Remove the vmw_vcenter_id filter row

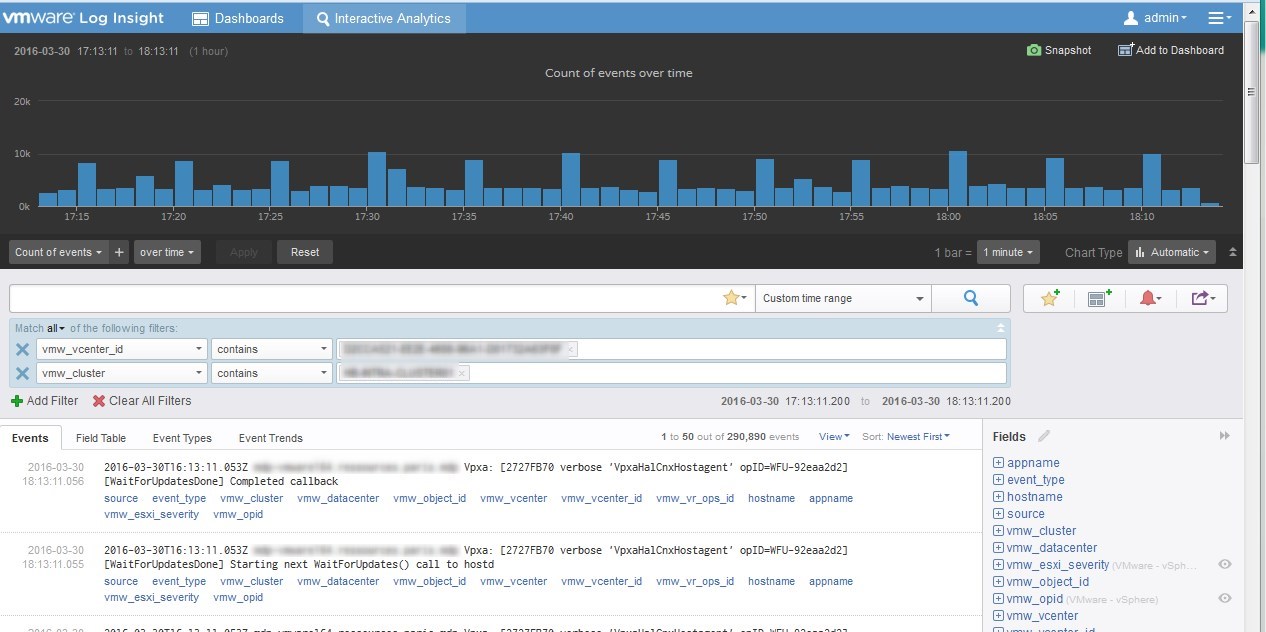(22, 349)
